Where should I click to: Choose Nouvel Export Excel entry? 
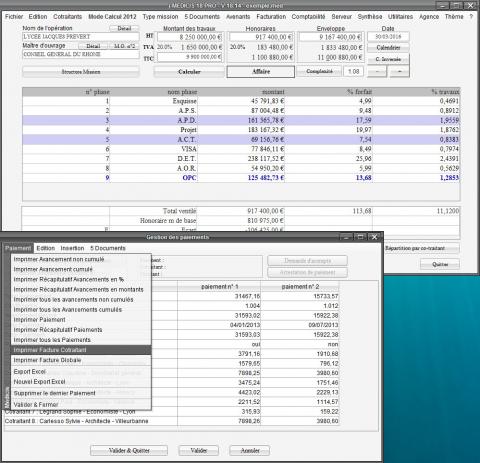coord(81,382)
